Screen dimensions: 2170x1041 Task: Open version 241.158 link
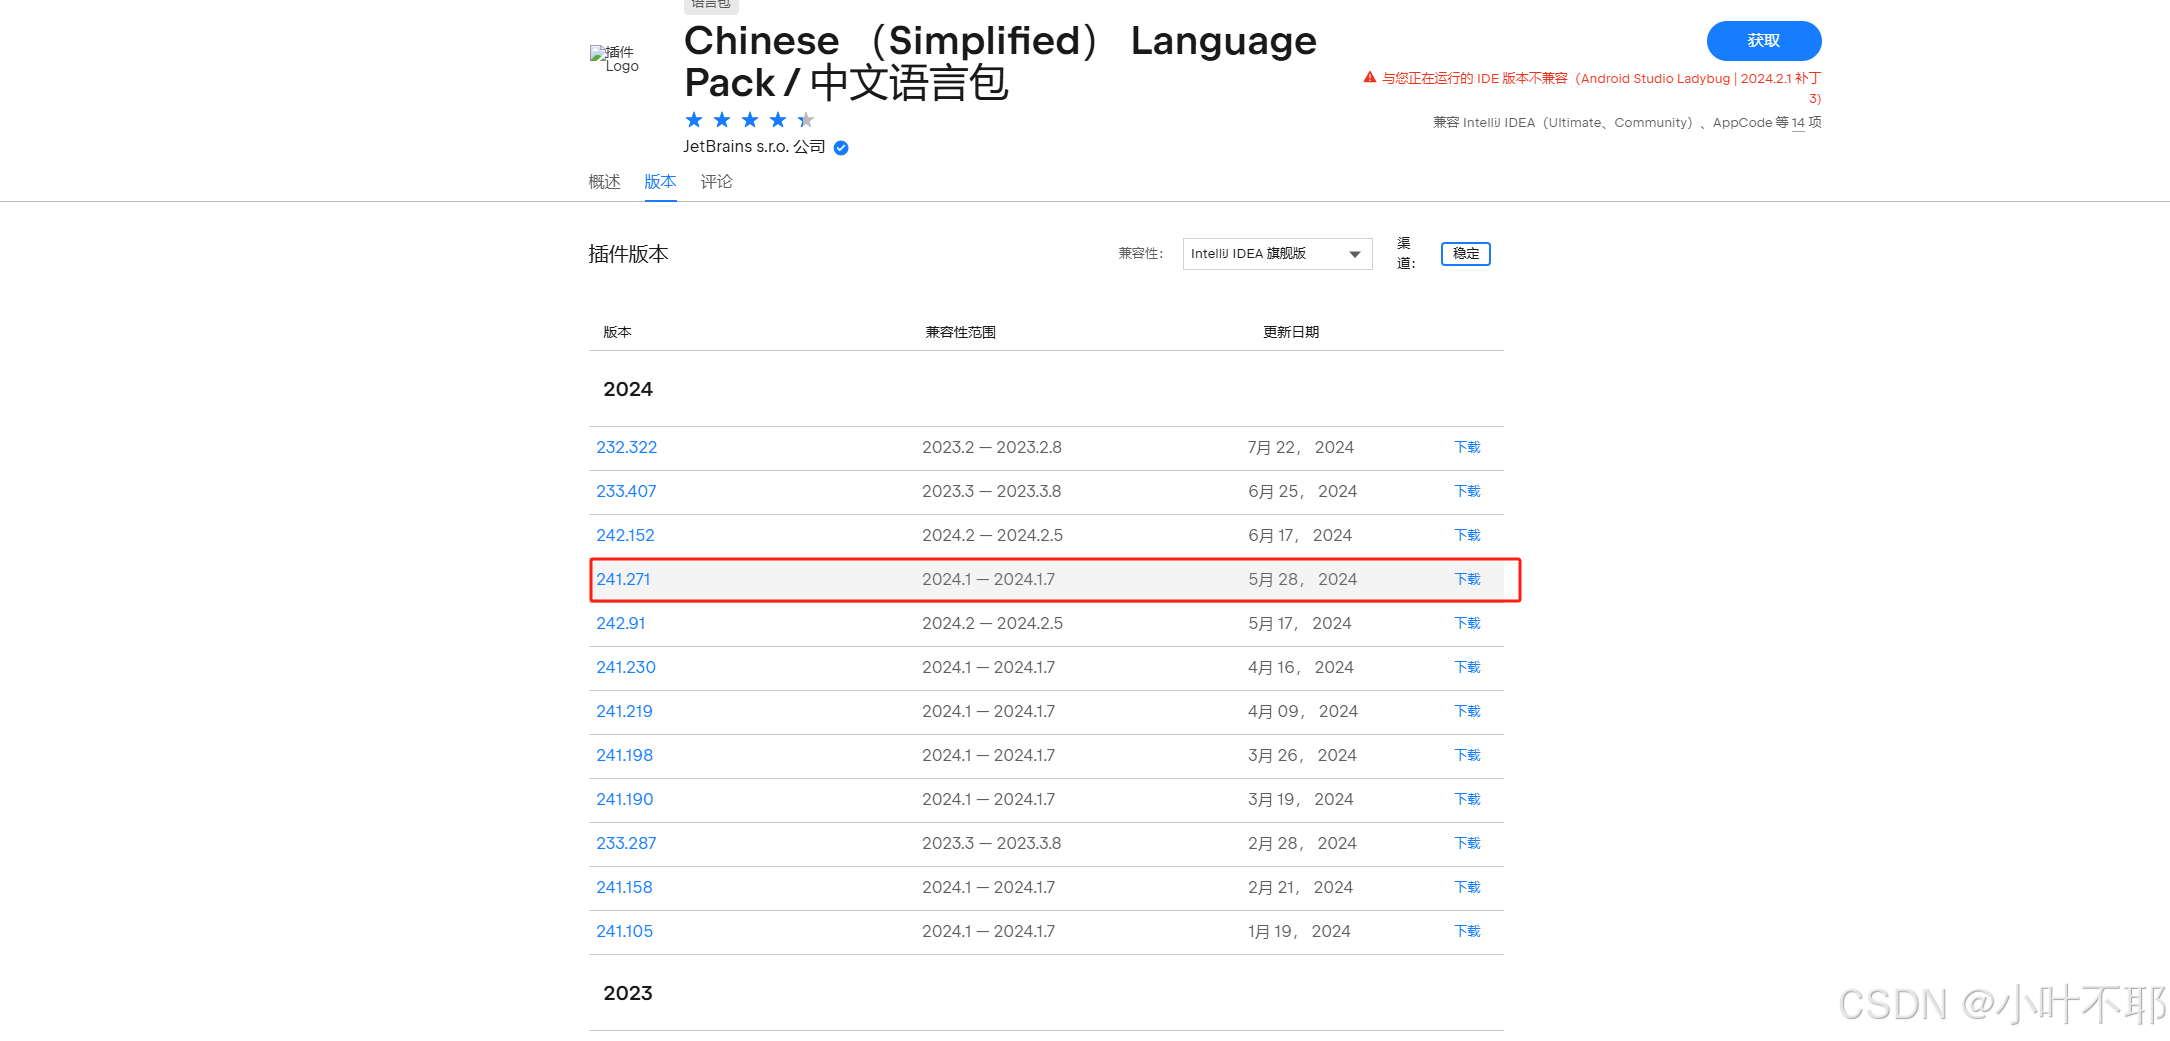pos(624,888)
